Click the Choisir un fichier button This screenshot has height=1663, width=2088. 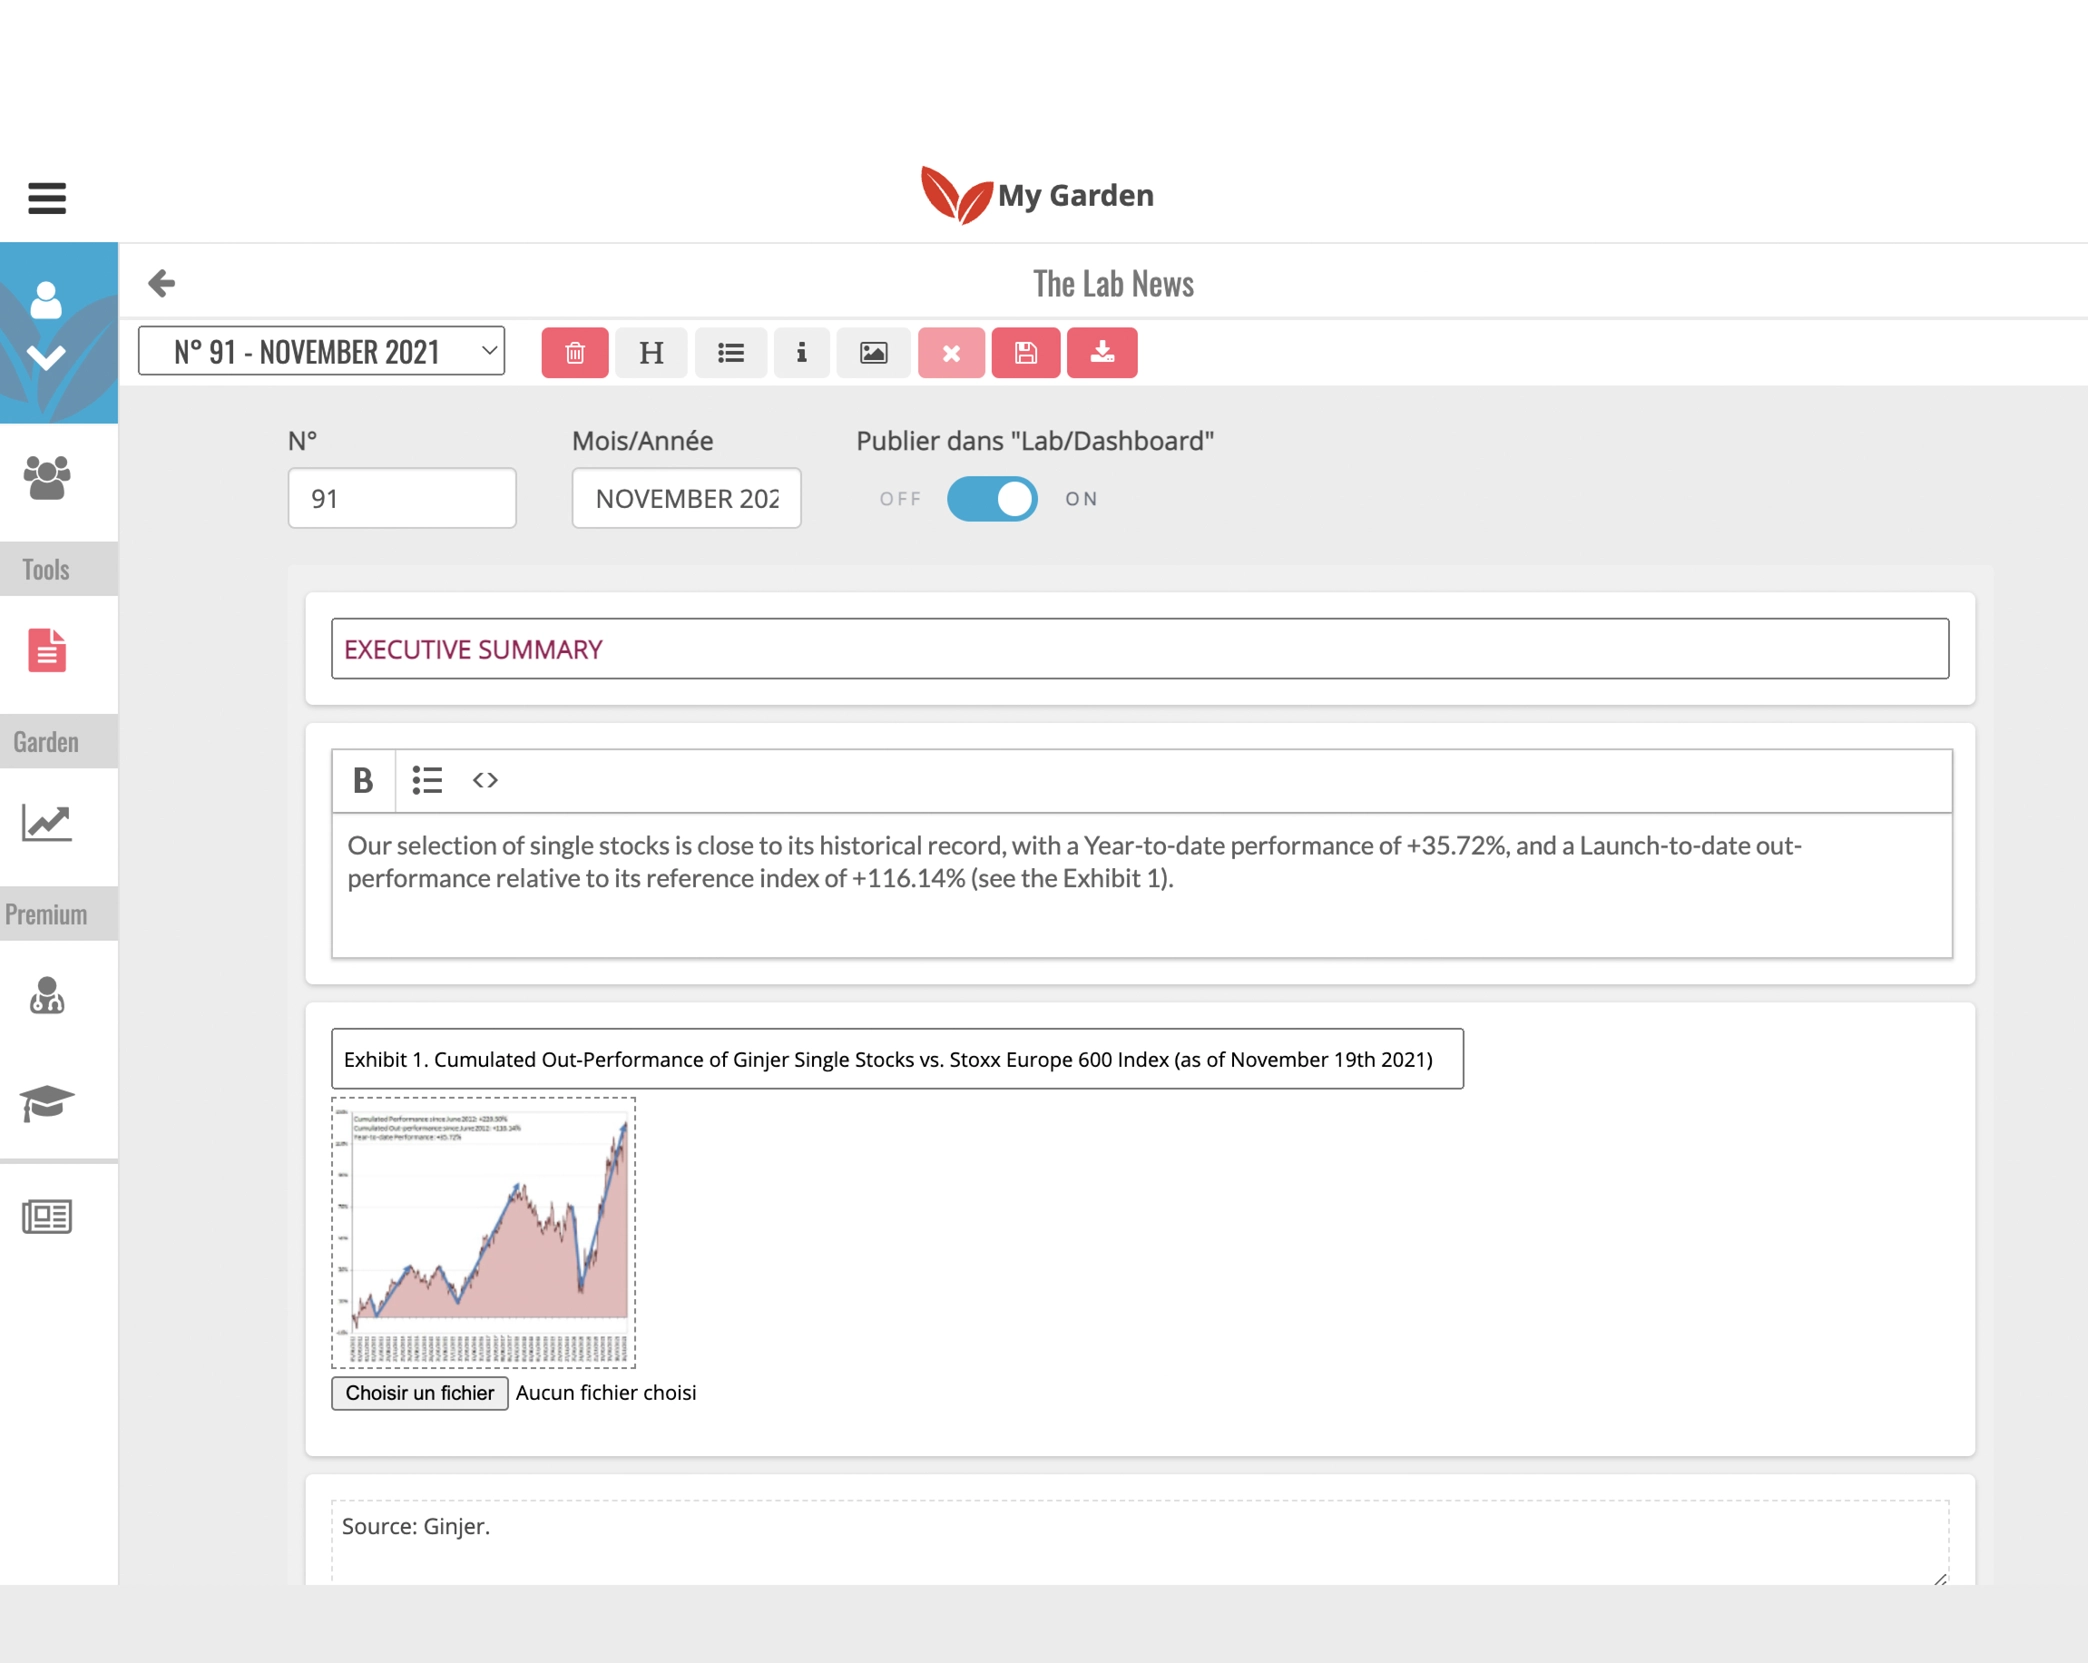point(419,1393)
